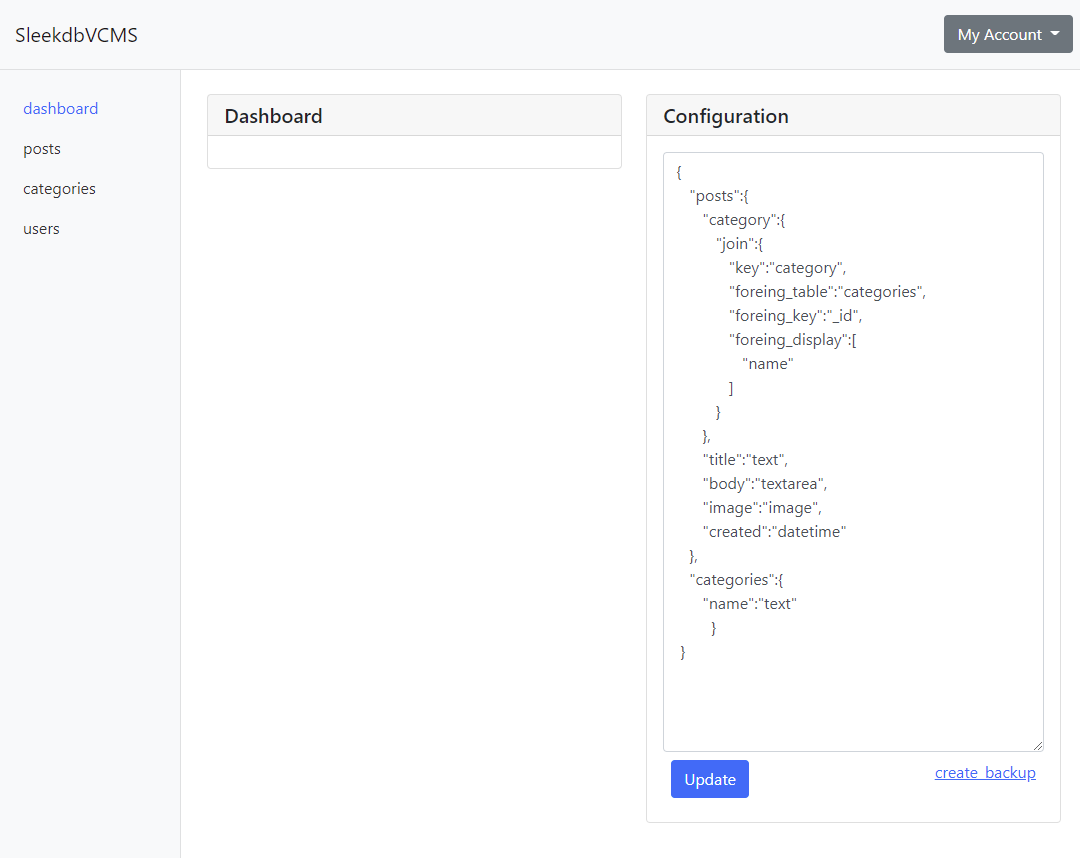Click the create_backup link

coord(985,773)
